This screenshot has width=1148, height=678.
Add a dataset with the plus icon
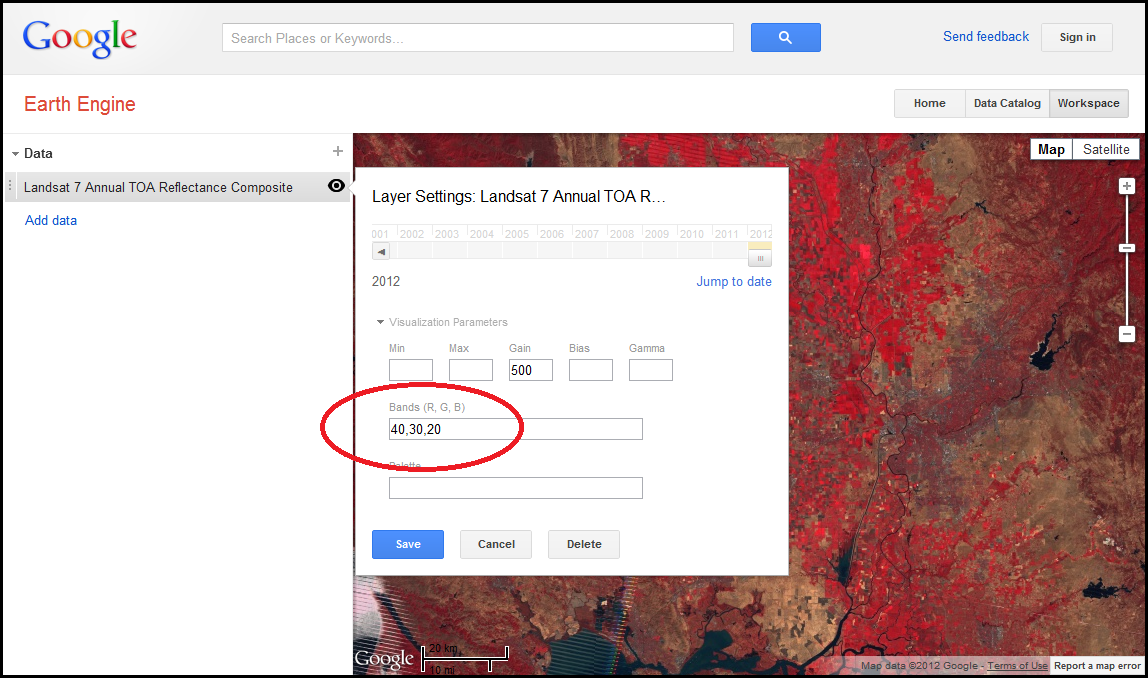(x=338, y=152)
